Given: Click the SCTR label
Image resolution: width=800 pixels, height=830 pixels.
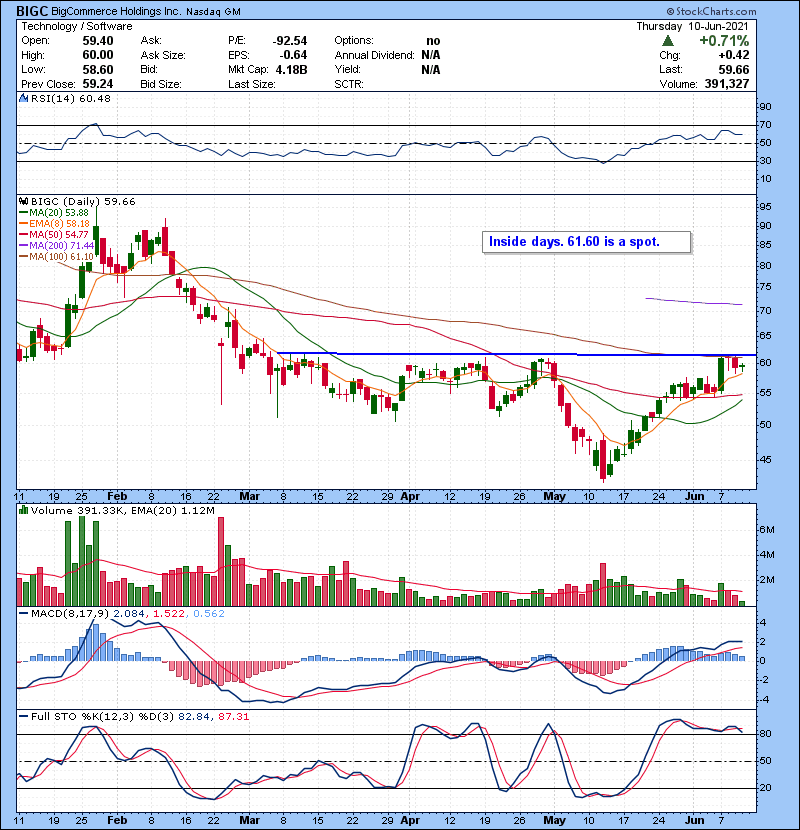Looking at the screenshot, I should [x=349, y=84].
